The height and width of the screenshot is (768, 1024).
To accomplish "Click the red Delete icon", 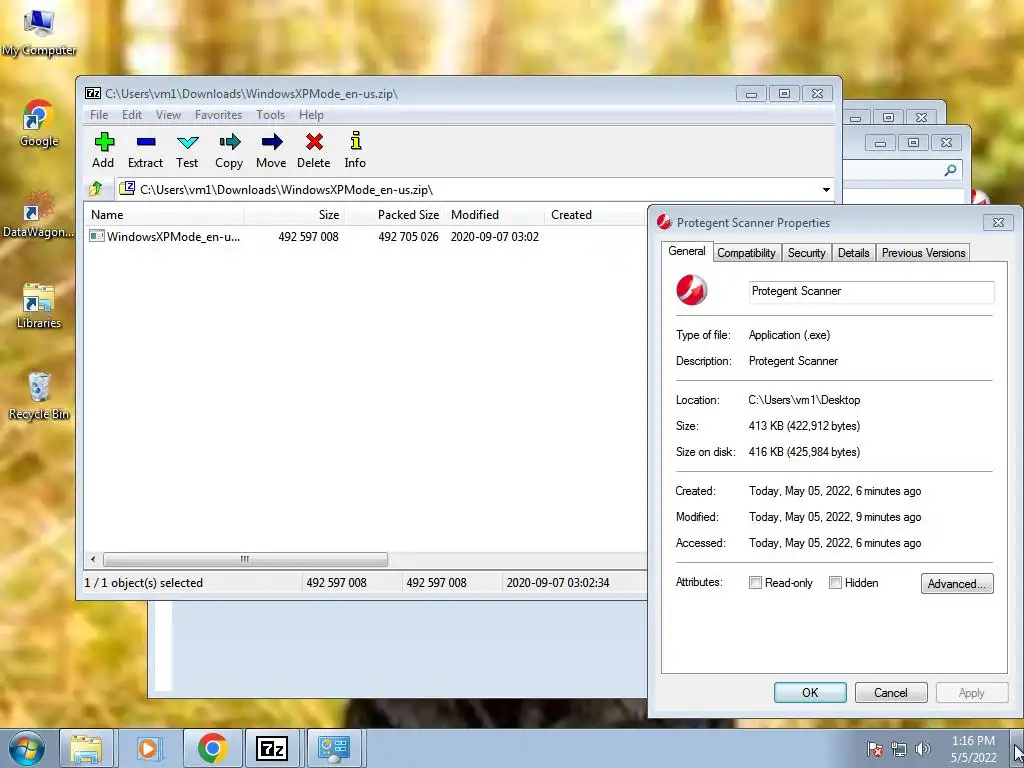I will coord(314,142).
